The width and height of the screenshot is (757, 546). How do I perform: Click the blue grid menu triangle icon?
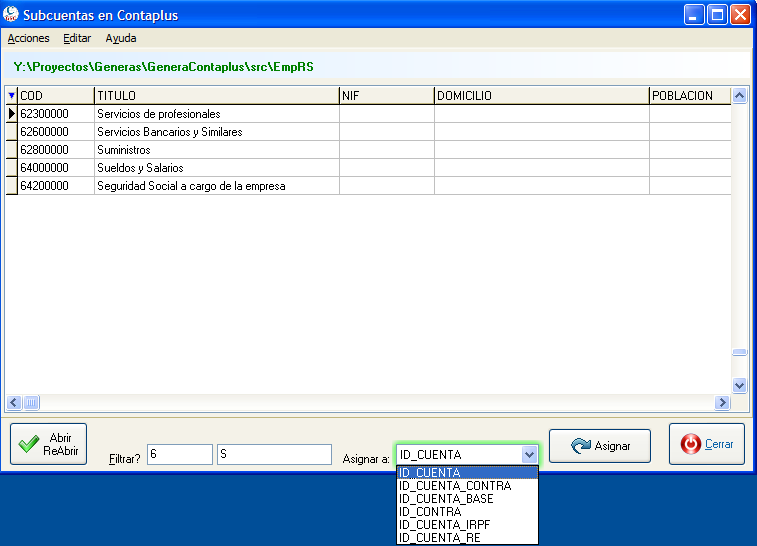(x=12, y=96)
